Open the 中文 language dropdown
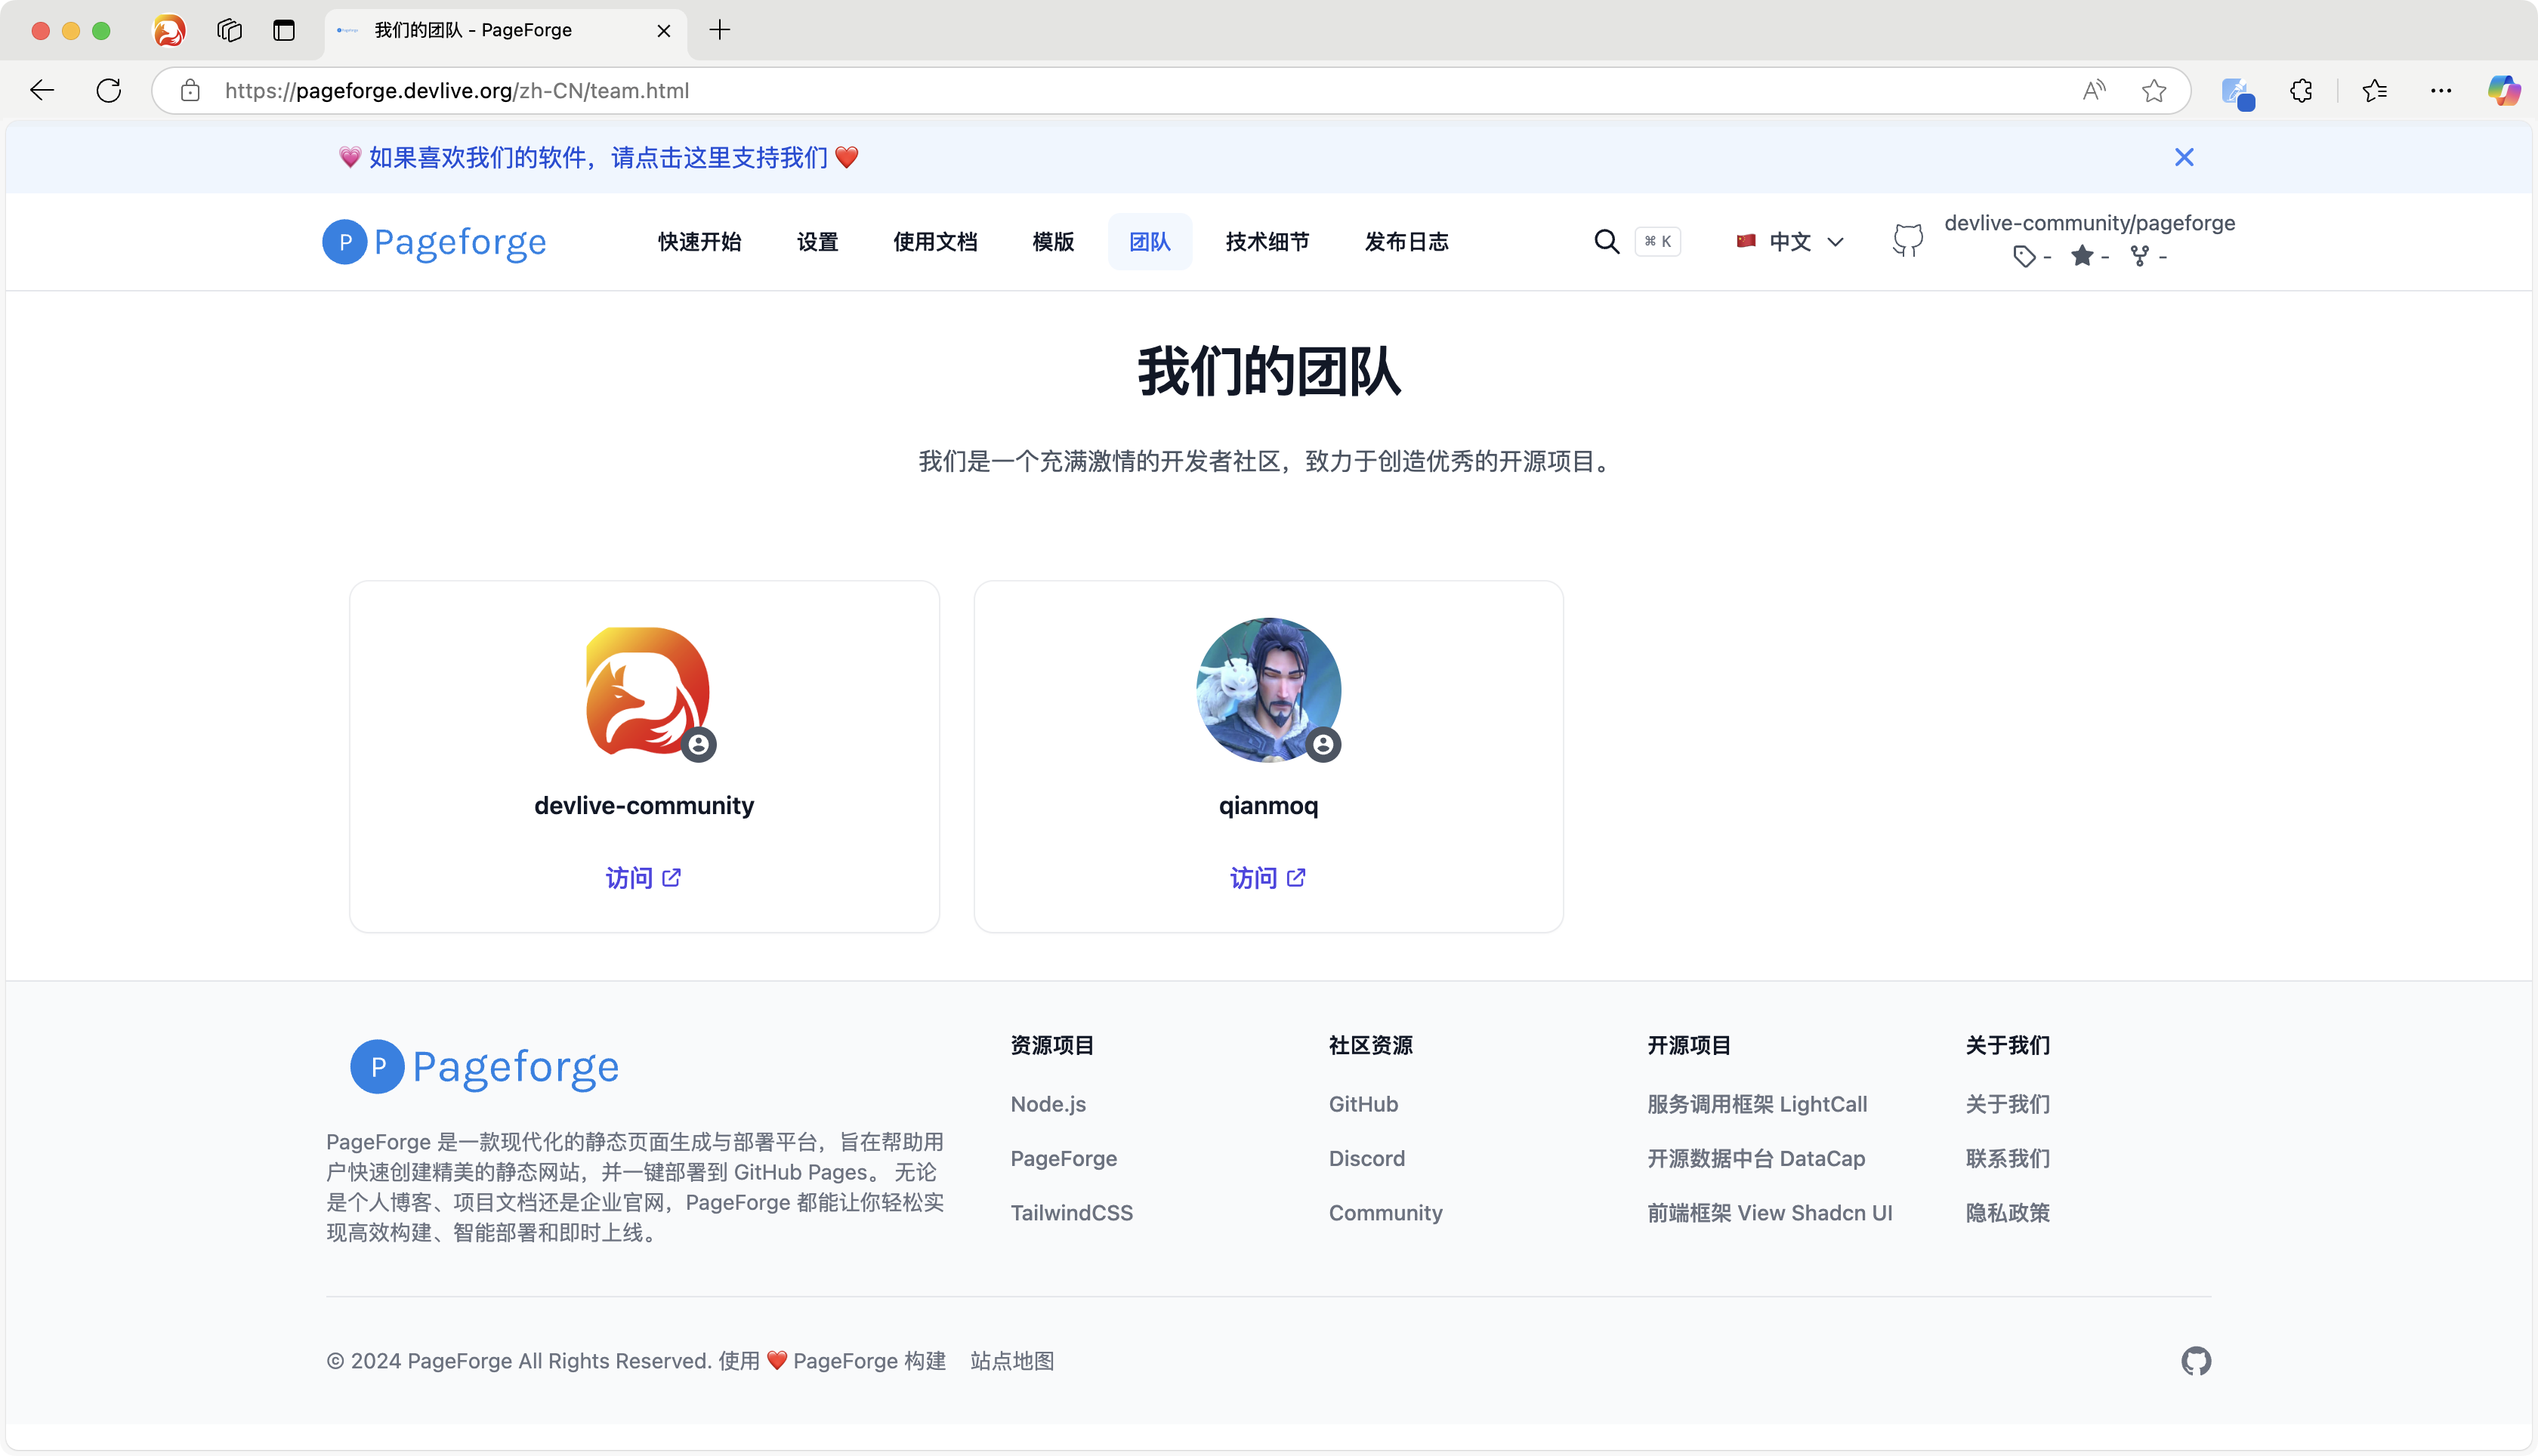 pyautogui.click(x=1790, y=241)
